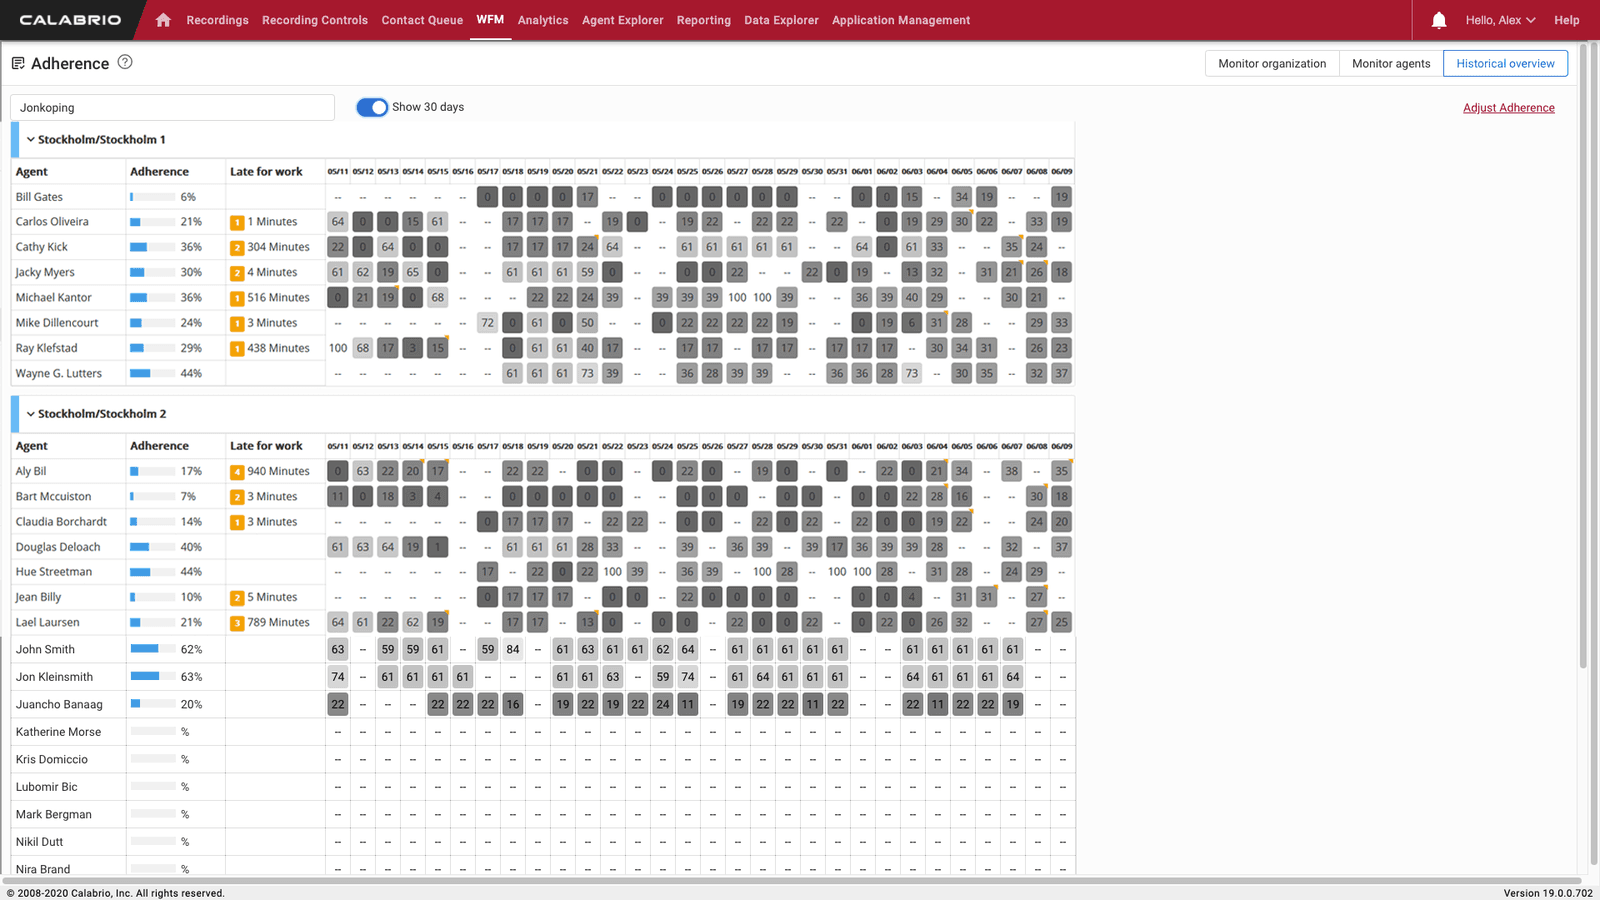The width and height of the screenshot is (1600, 900).
Task: Open the Reporting section
Action: click(x=704, y=20)
